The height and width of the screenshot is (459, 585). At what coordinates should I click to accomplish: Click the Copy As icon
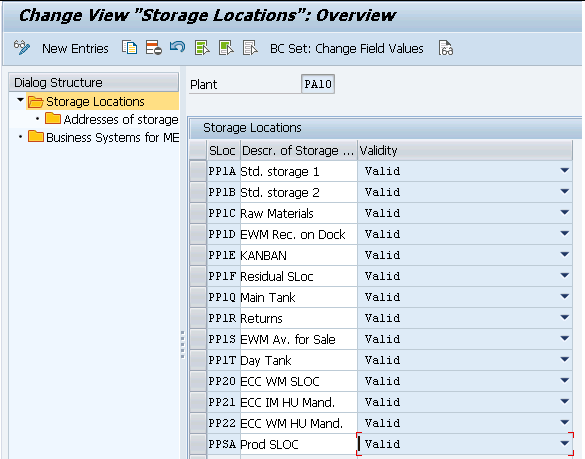coord(129,48)
